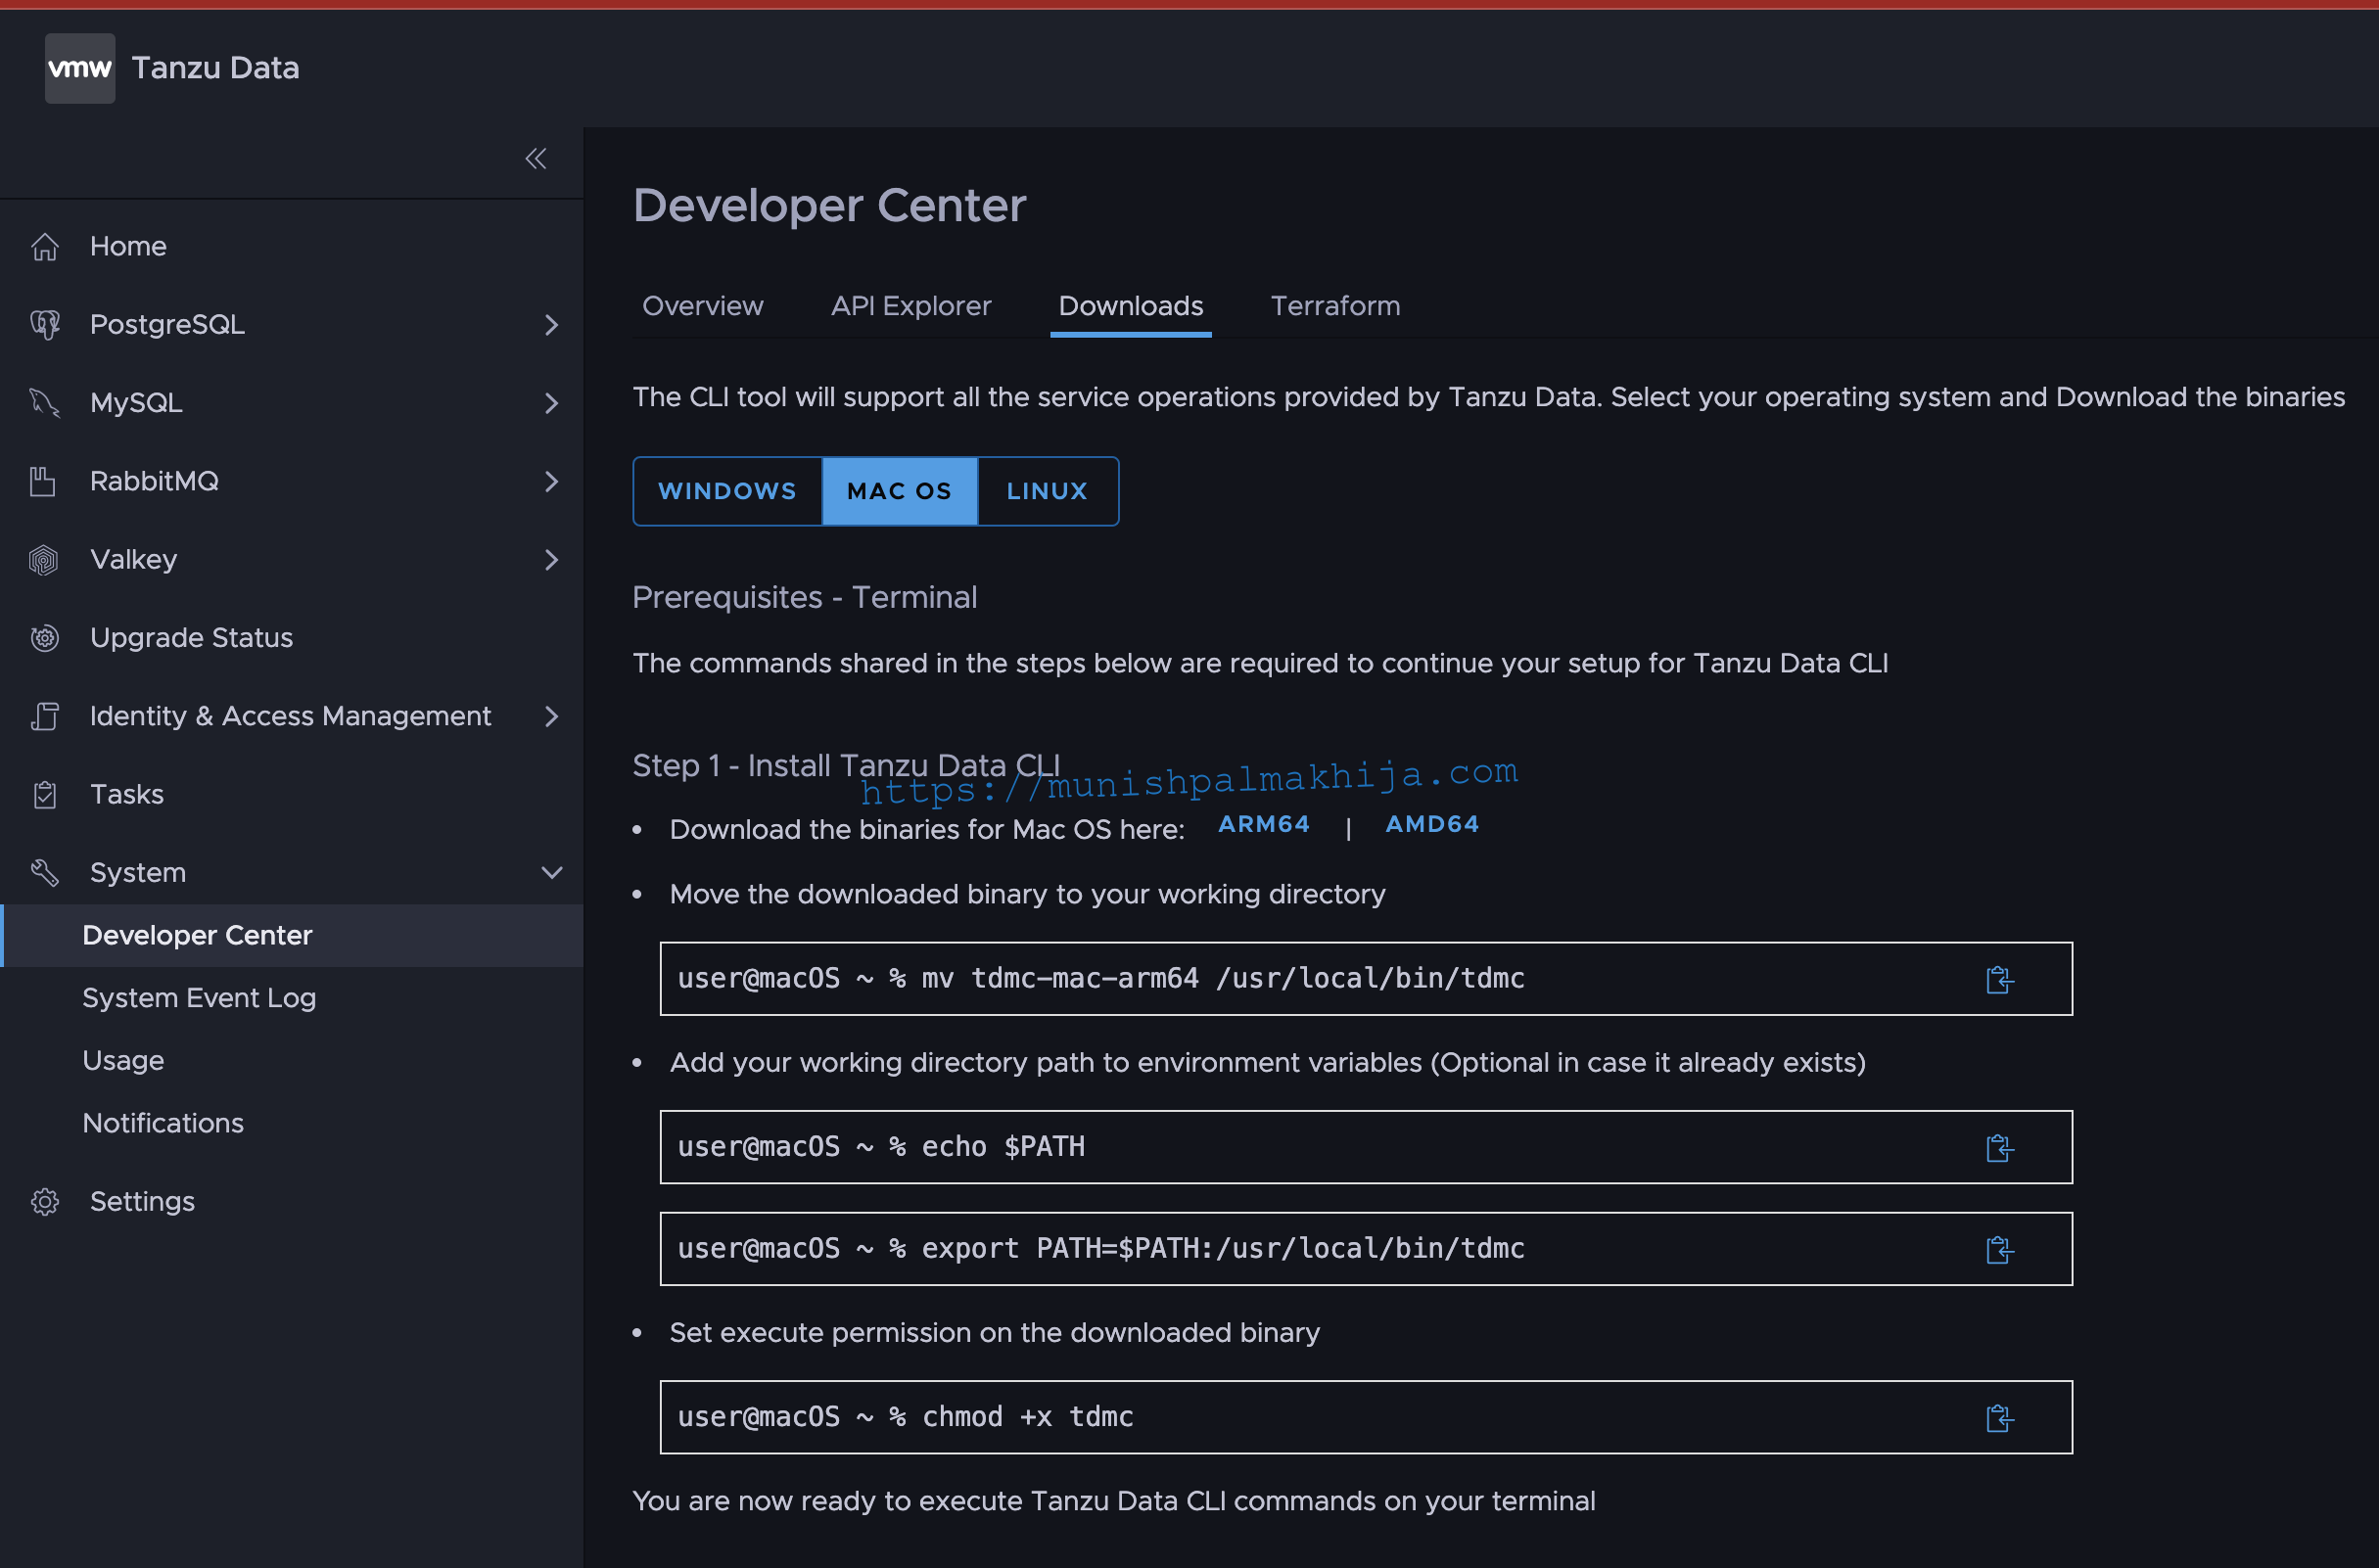
Task: Expand the Valkey menu chevron
Action: (551, 560)
